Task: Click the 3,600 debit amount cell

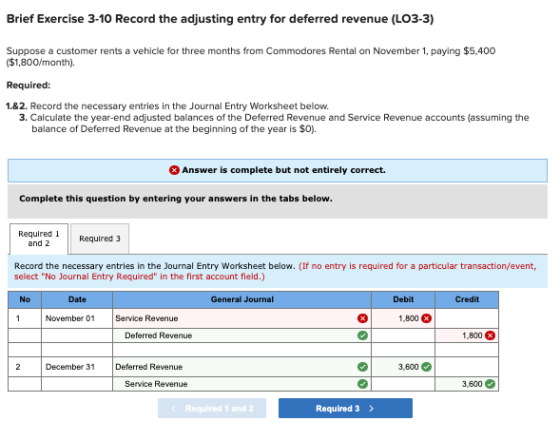Action: coord(403,367)
